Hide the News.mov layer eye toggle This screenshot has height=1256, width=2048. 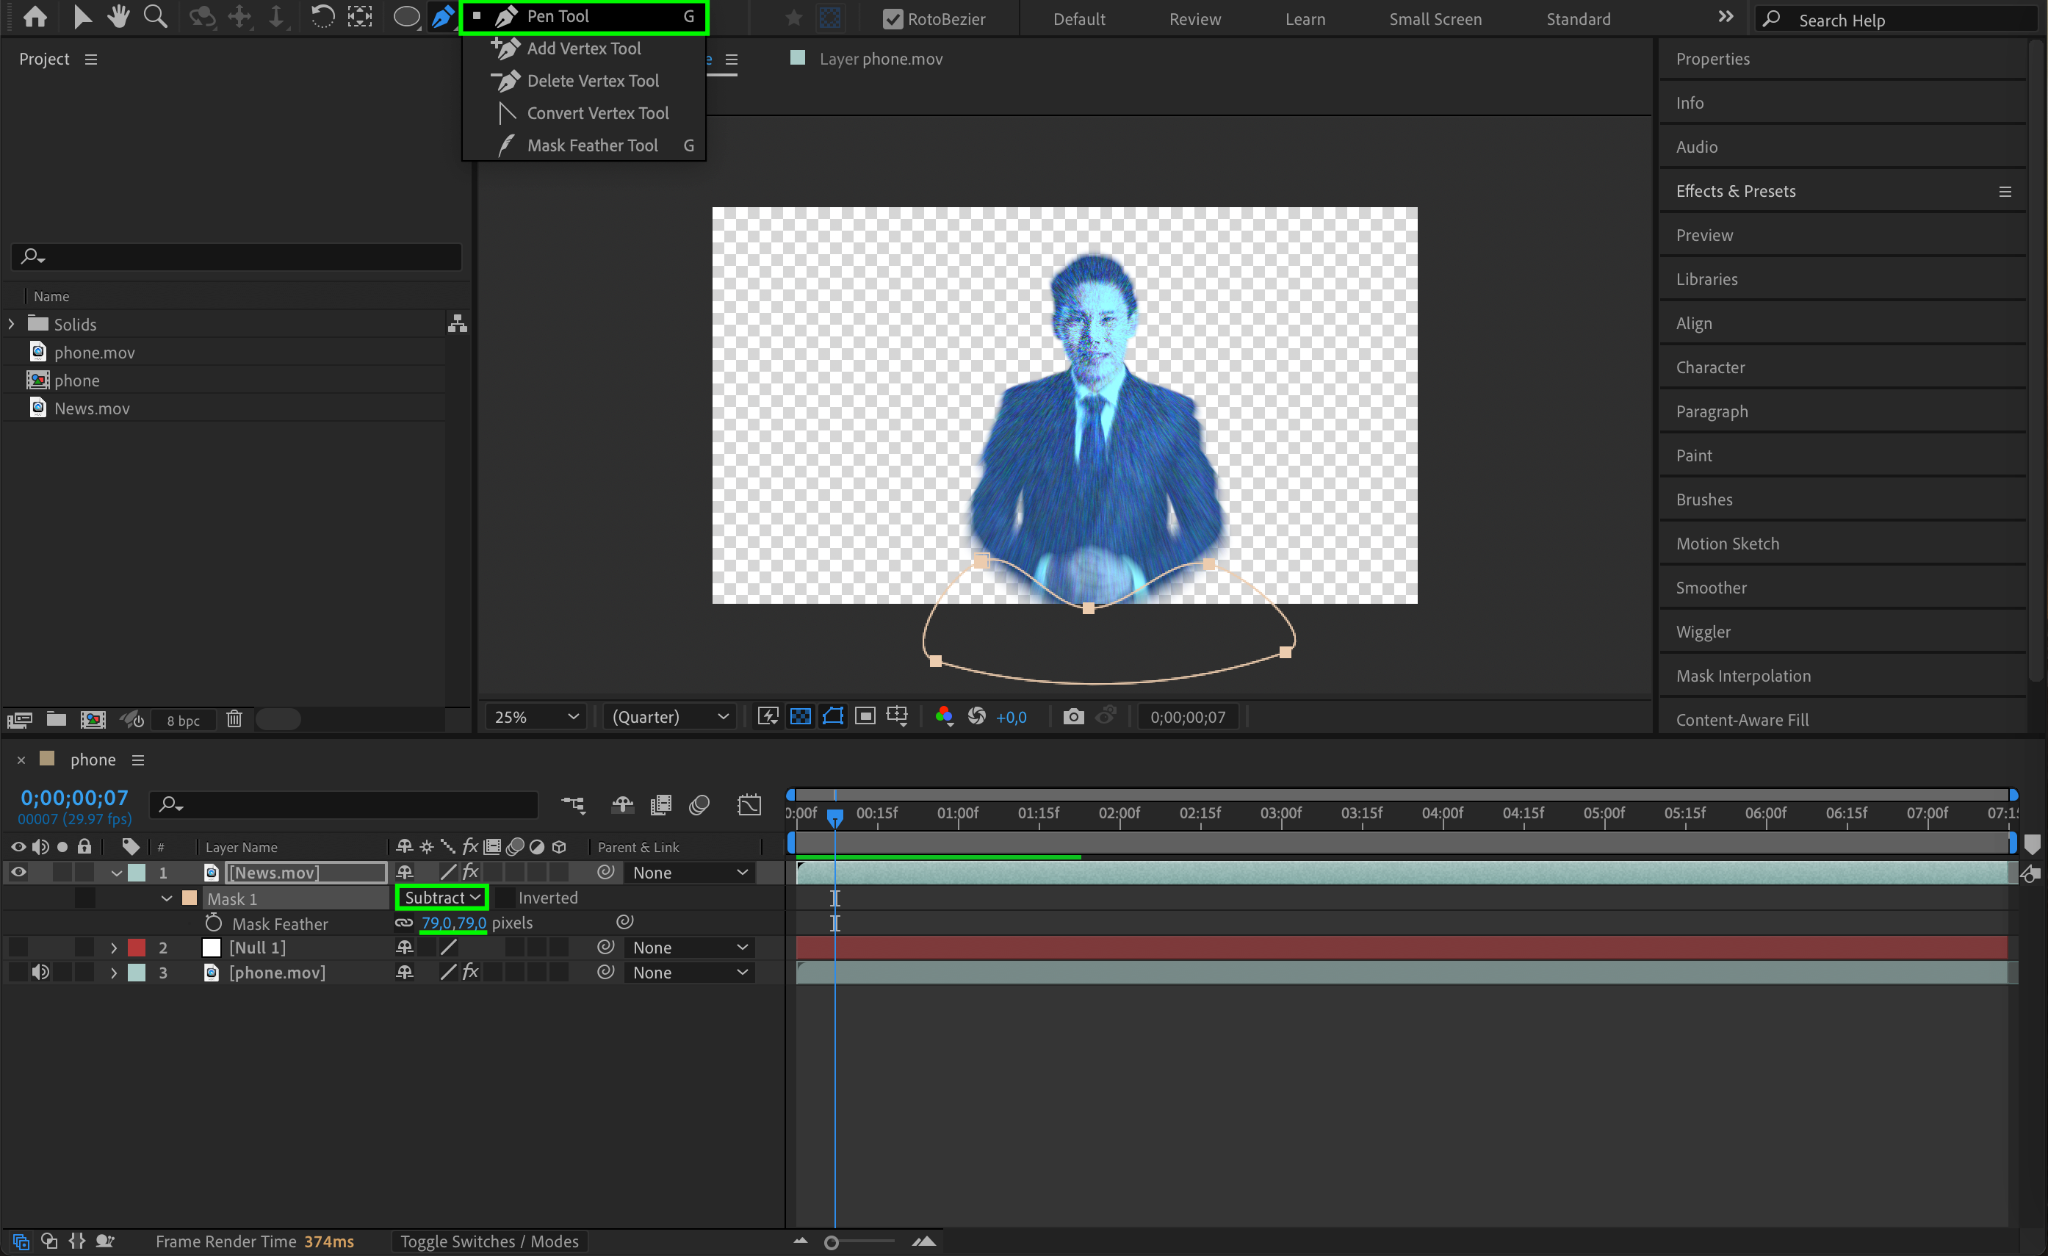coord(18,872)
